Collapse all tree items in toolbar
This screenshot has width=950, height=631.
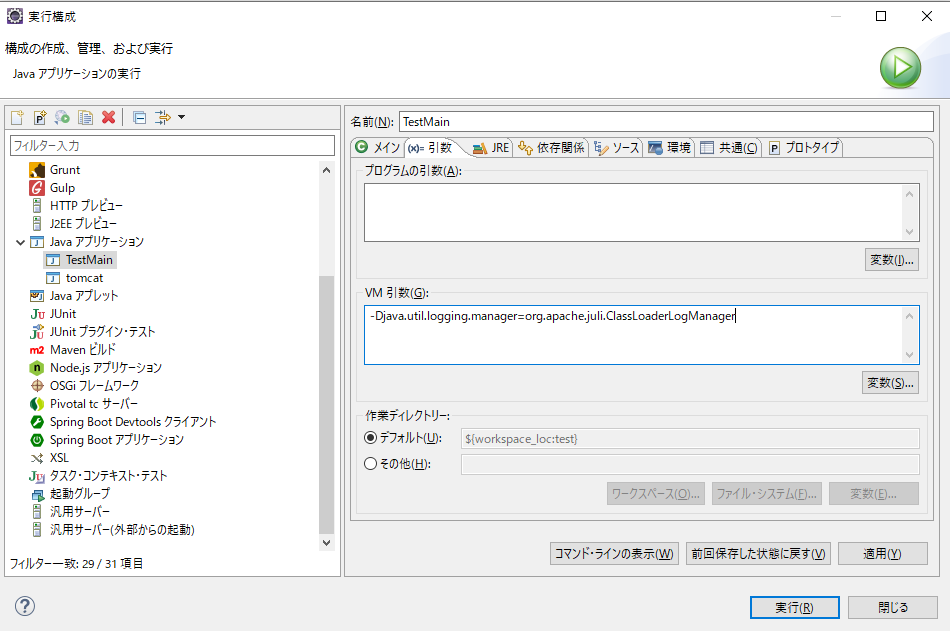139,117
